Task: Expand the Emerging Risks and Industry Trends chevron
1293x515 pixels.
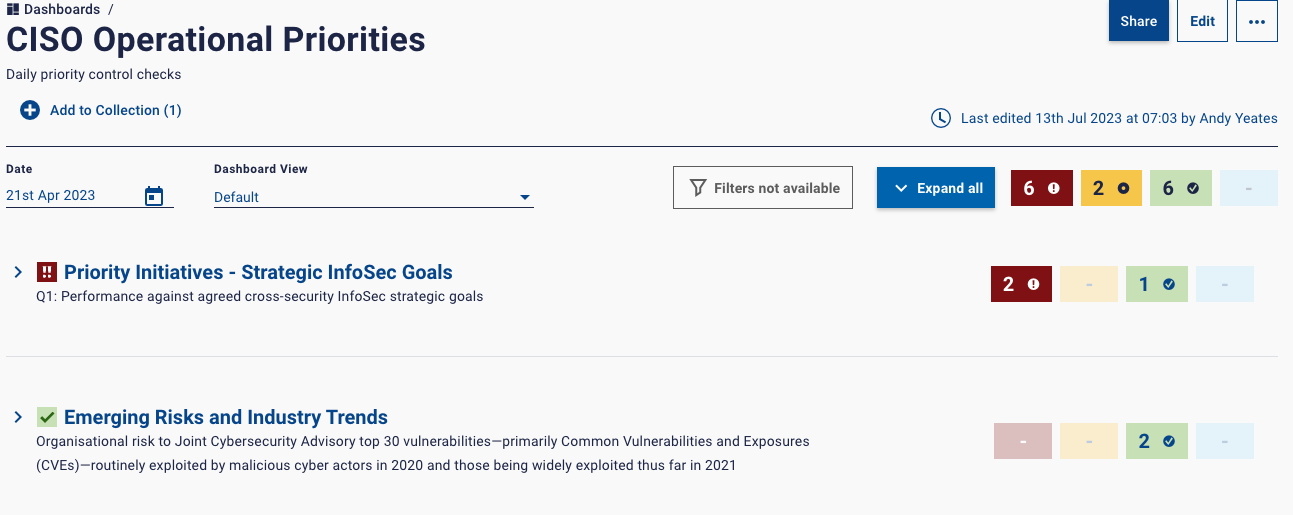Action: (x=18, y=417)
